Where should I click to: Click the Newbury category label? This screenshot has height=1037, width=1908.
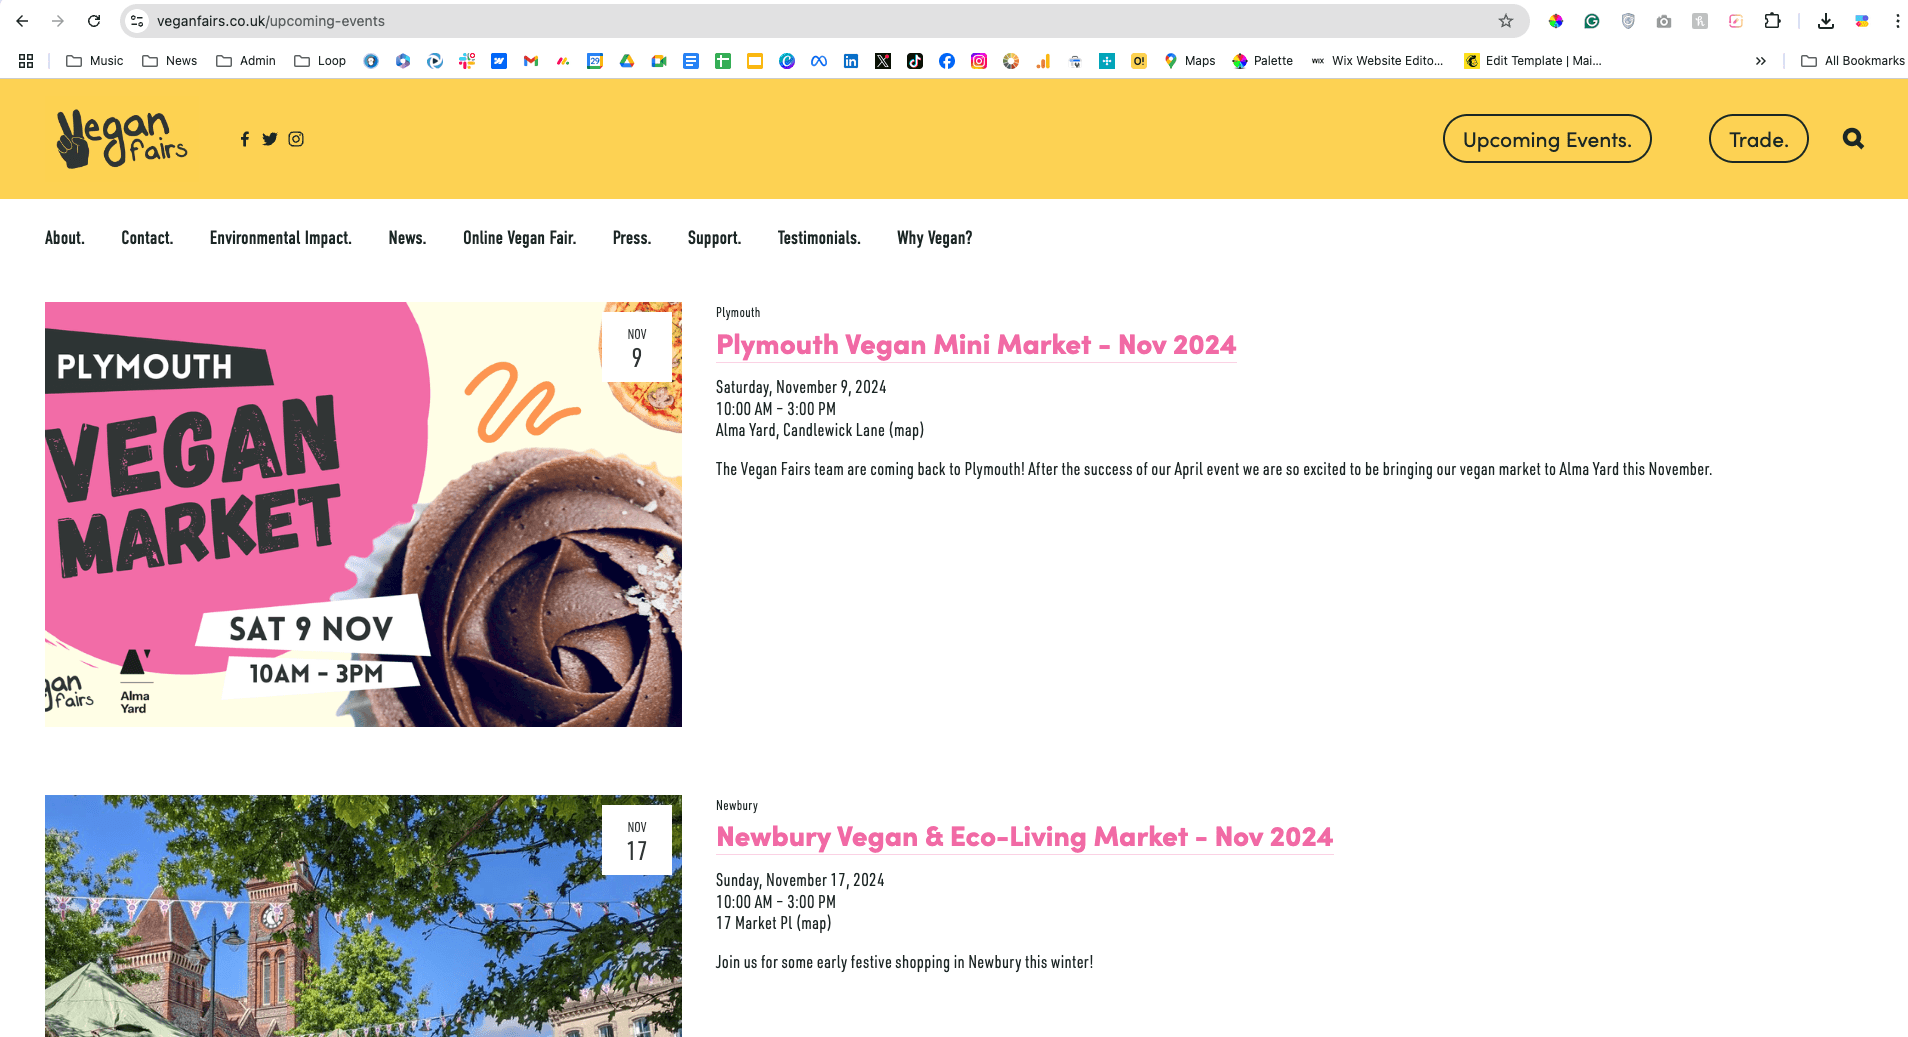737,806
